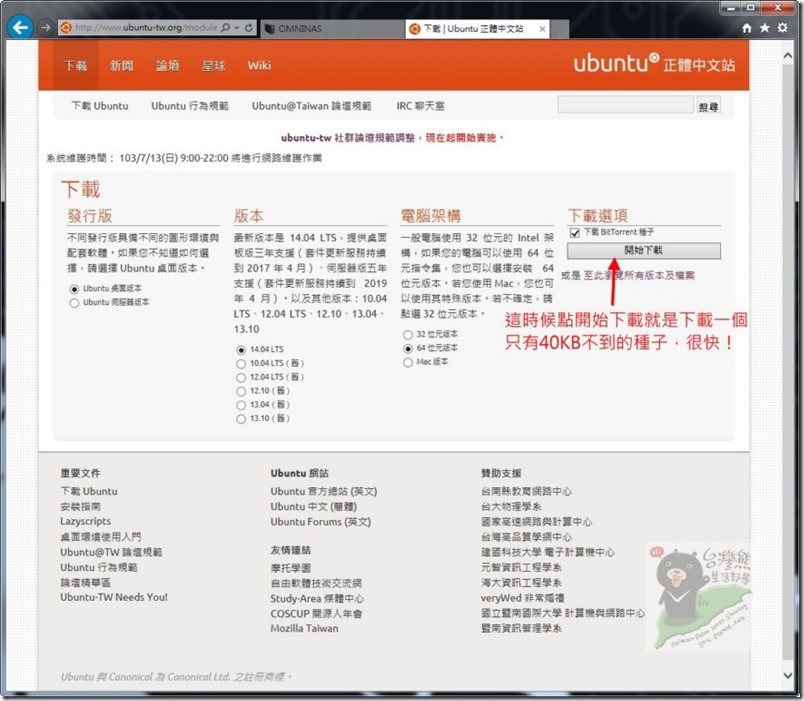
Task: Select the 14.04 LTS version radio
Action: point(241,350)
